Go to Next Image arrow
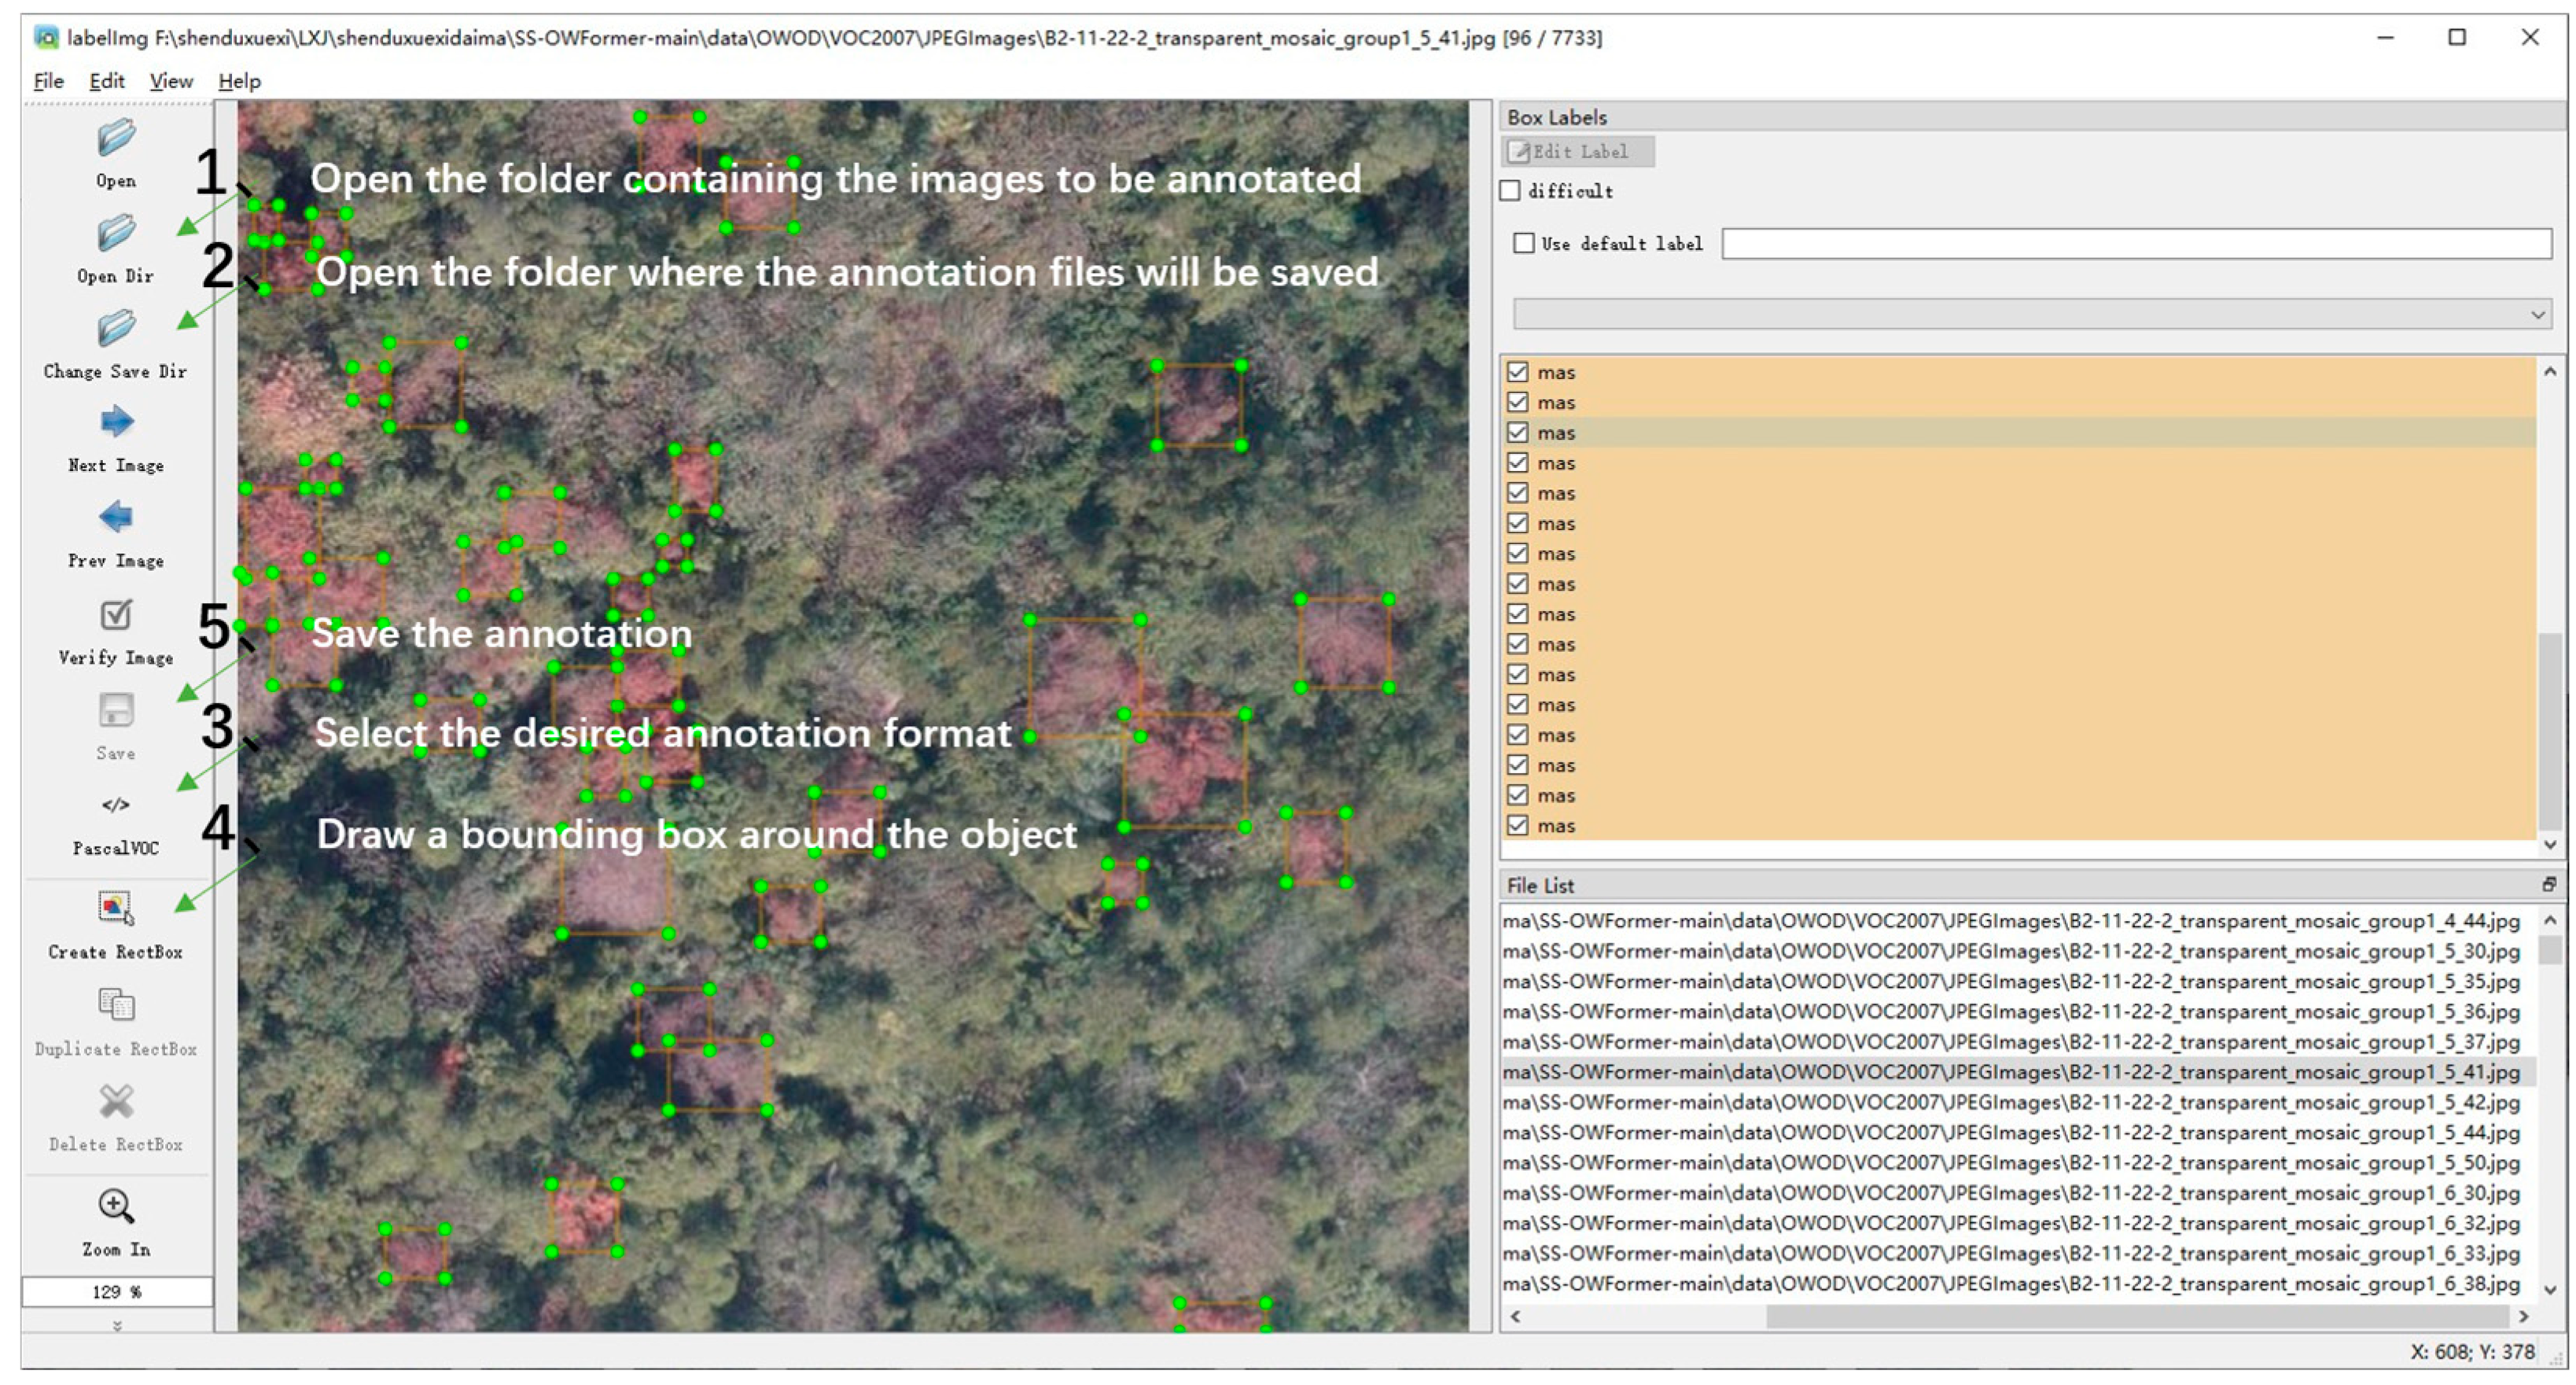Viewport: 2576px width, 1385px height. coord(116,422)
